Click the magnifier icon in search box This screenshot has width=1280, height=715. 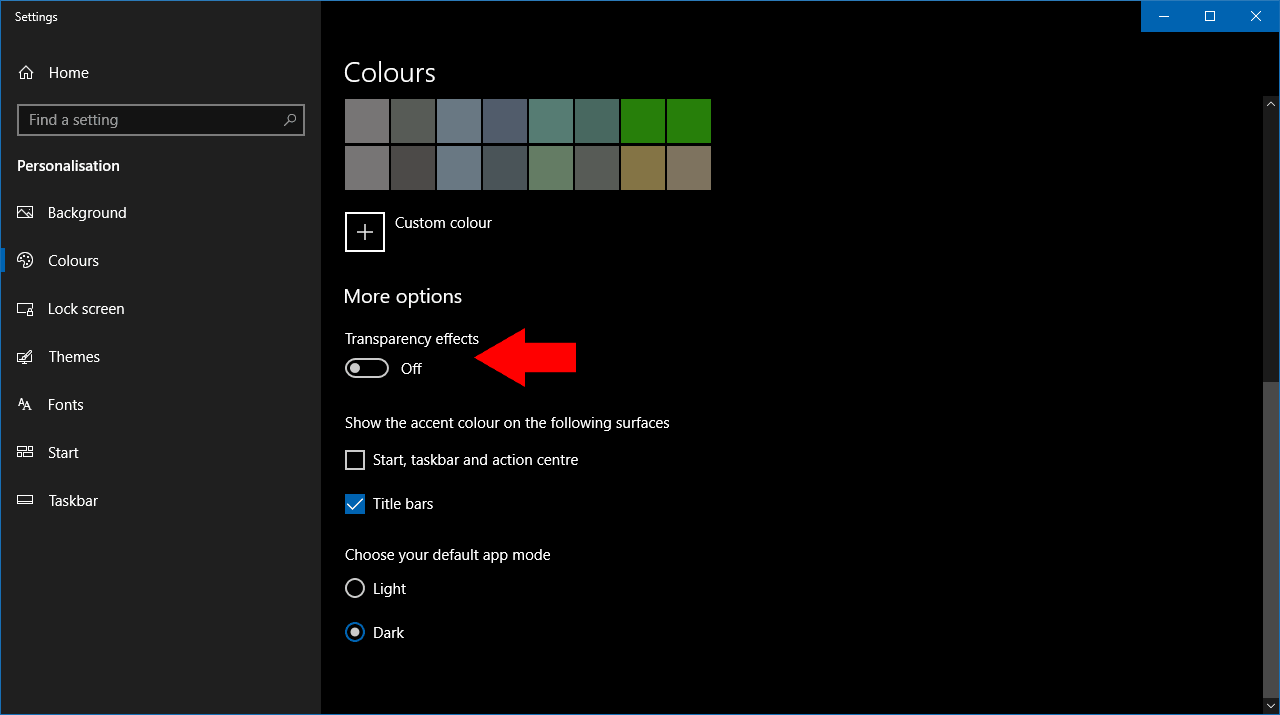[x=290, y=120]
